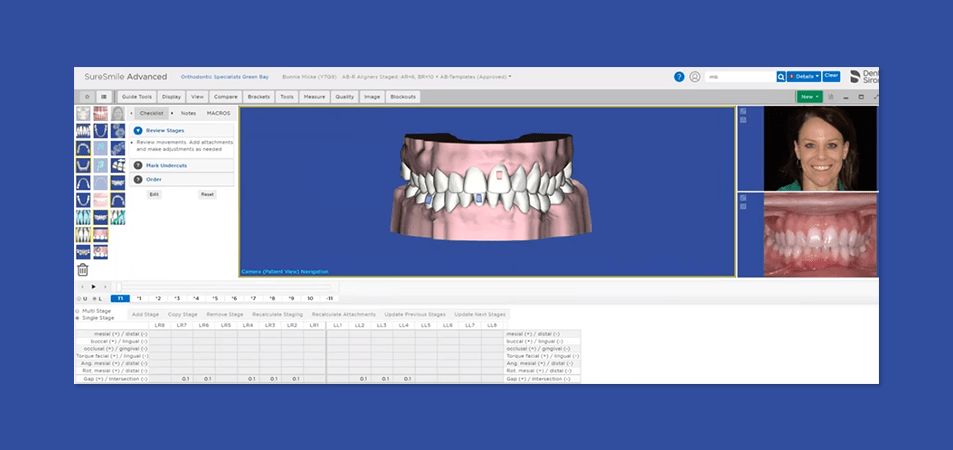Click the Review Stages circle icon

138,130
